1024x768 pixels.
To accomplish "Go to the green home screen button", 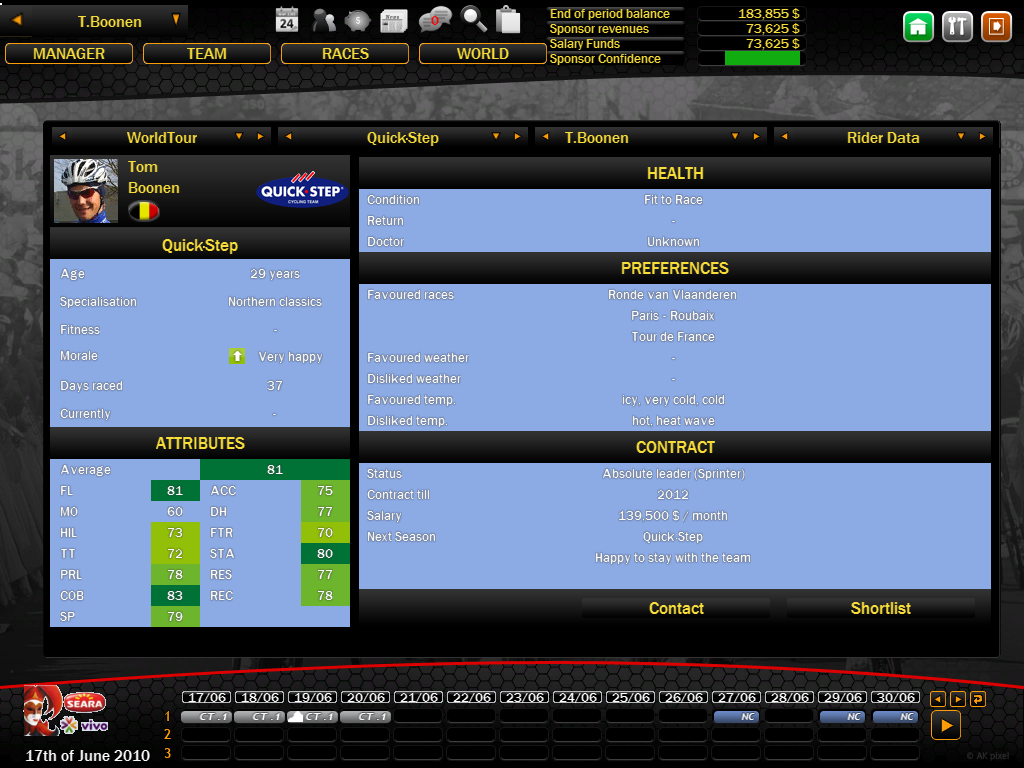I will [x=919, y=27].
